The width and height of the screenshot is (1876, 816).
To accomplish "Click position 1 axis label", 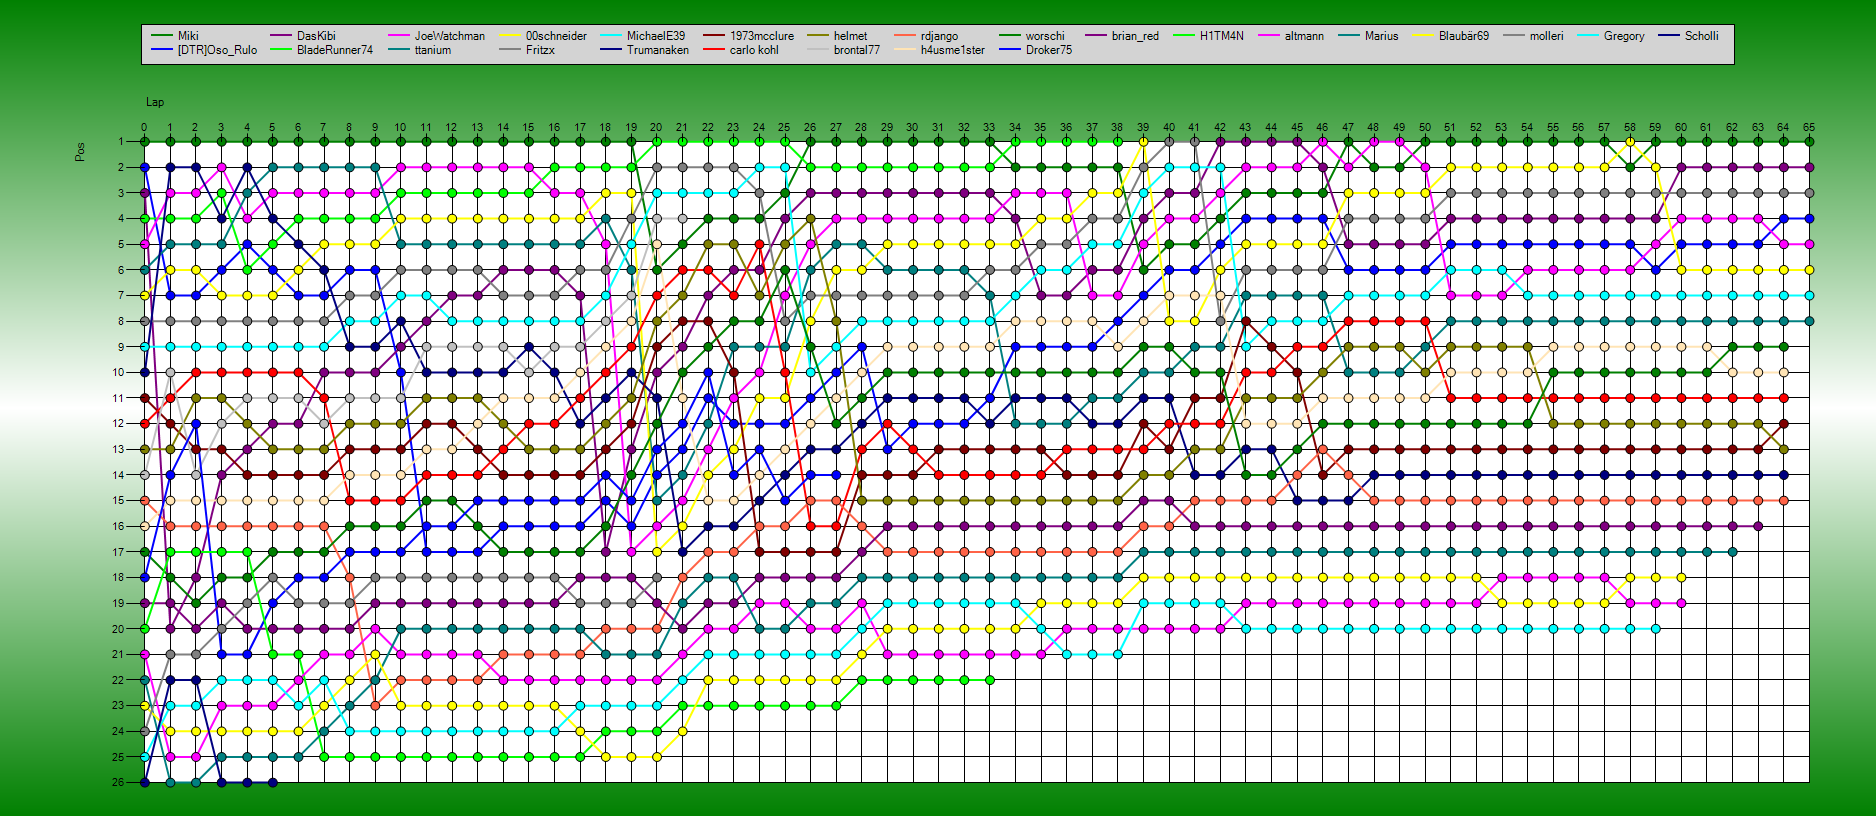I will tap(121, 142).
